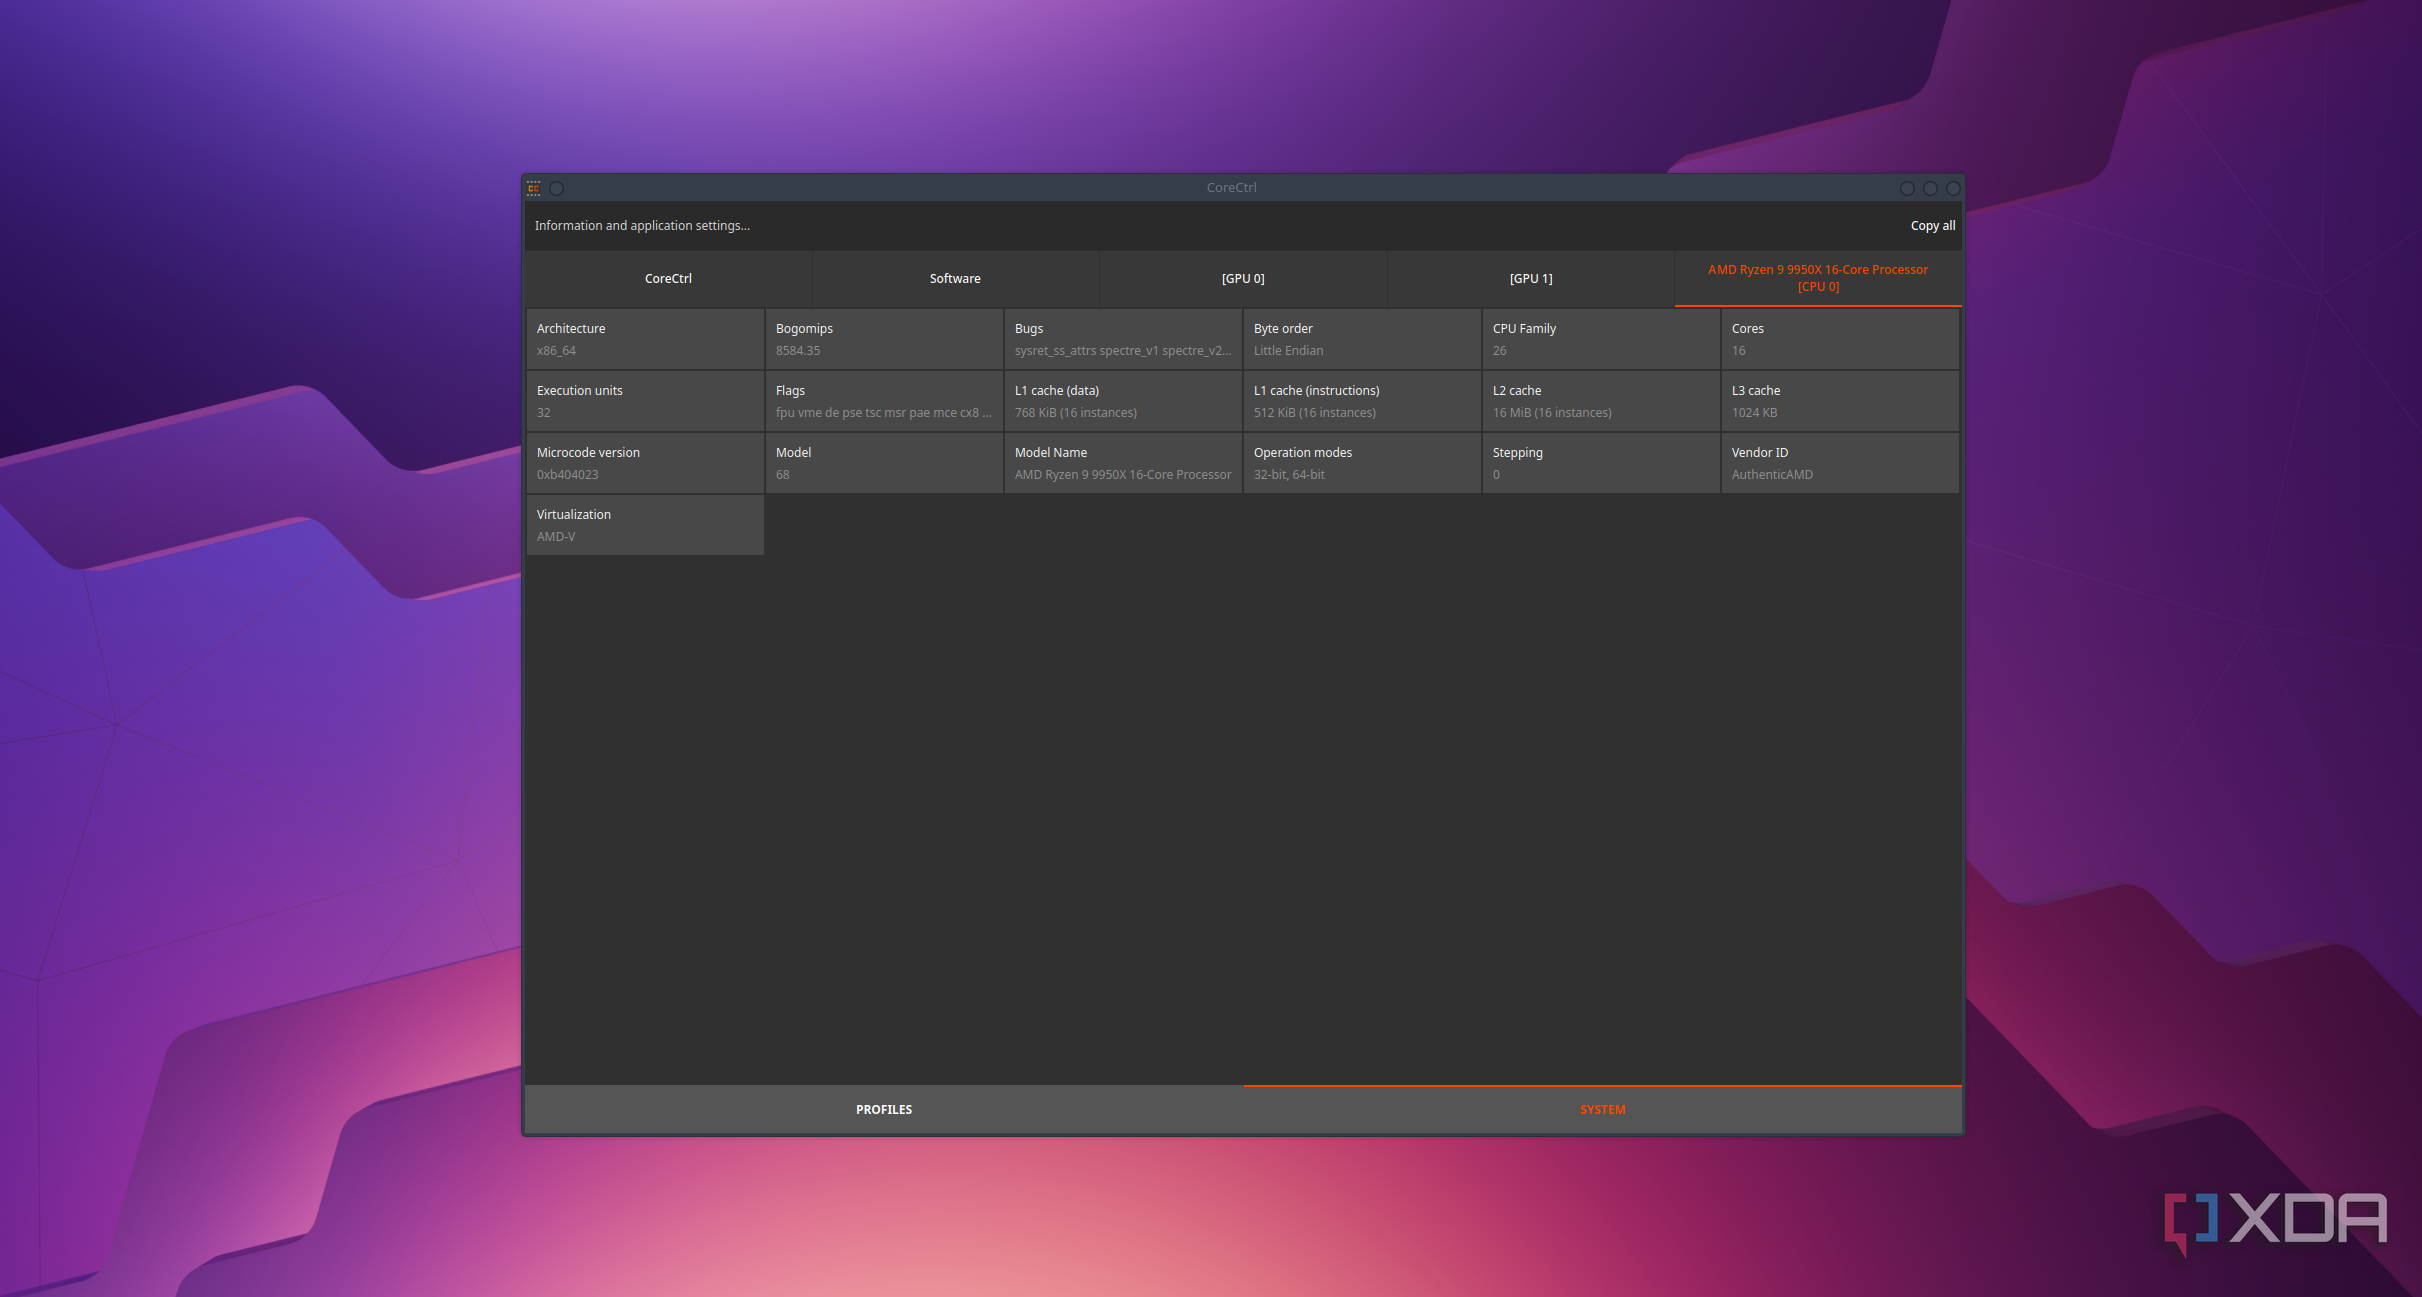Click the Architecture x86_64 cell
This screenshot has width=2422, height=1297.
click(x=645, y=340)
